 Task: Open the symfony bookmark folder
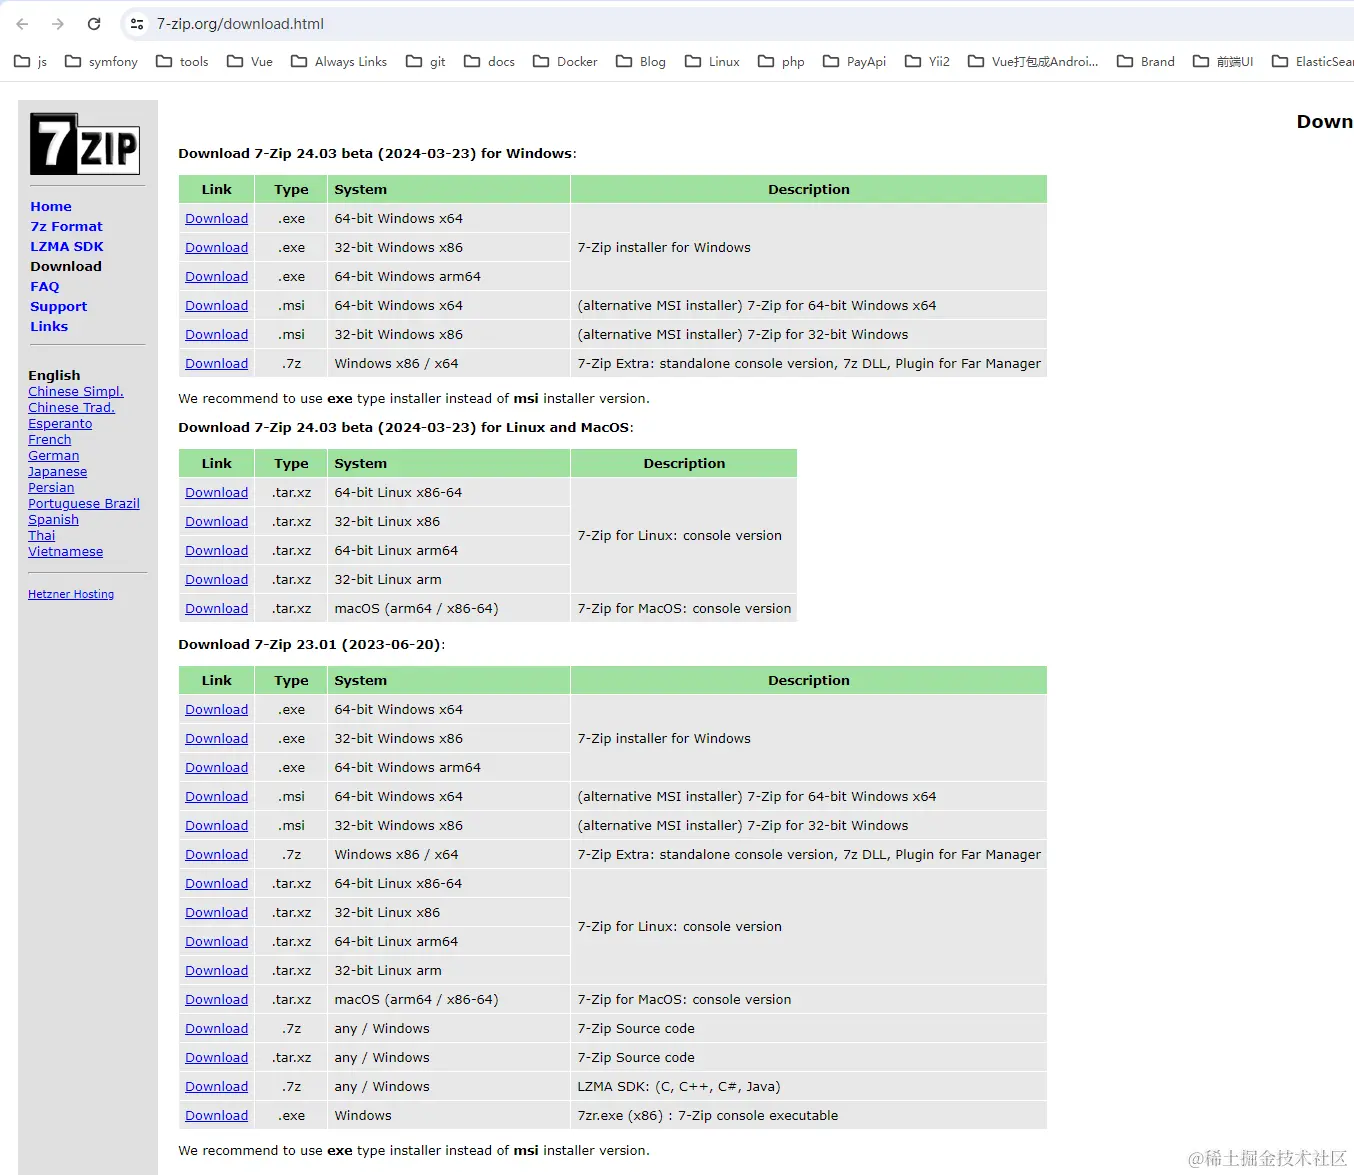pyautogui.click(x=101, y=62)
